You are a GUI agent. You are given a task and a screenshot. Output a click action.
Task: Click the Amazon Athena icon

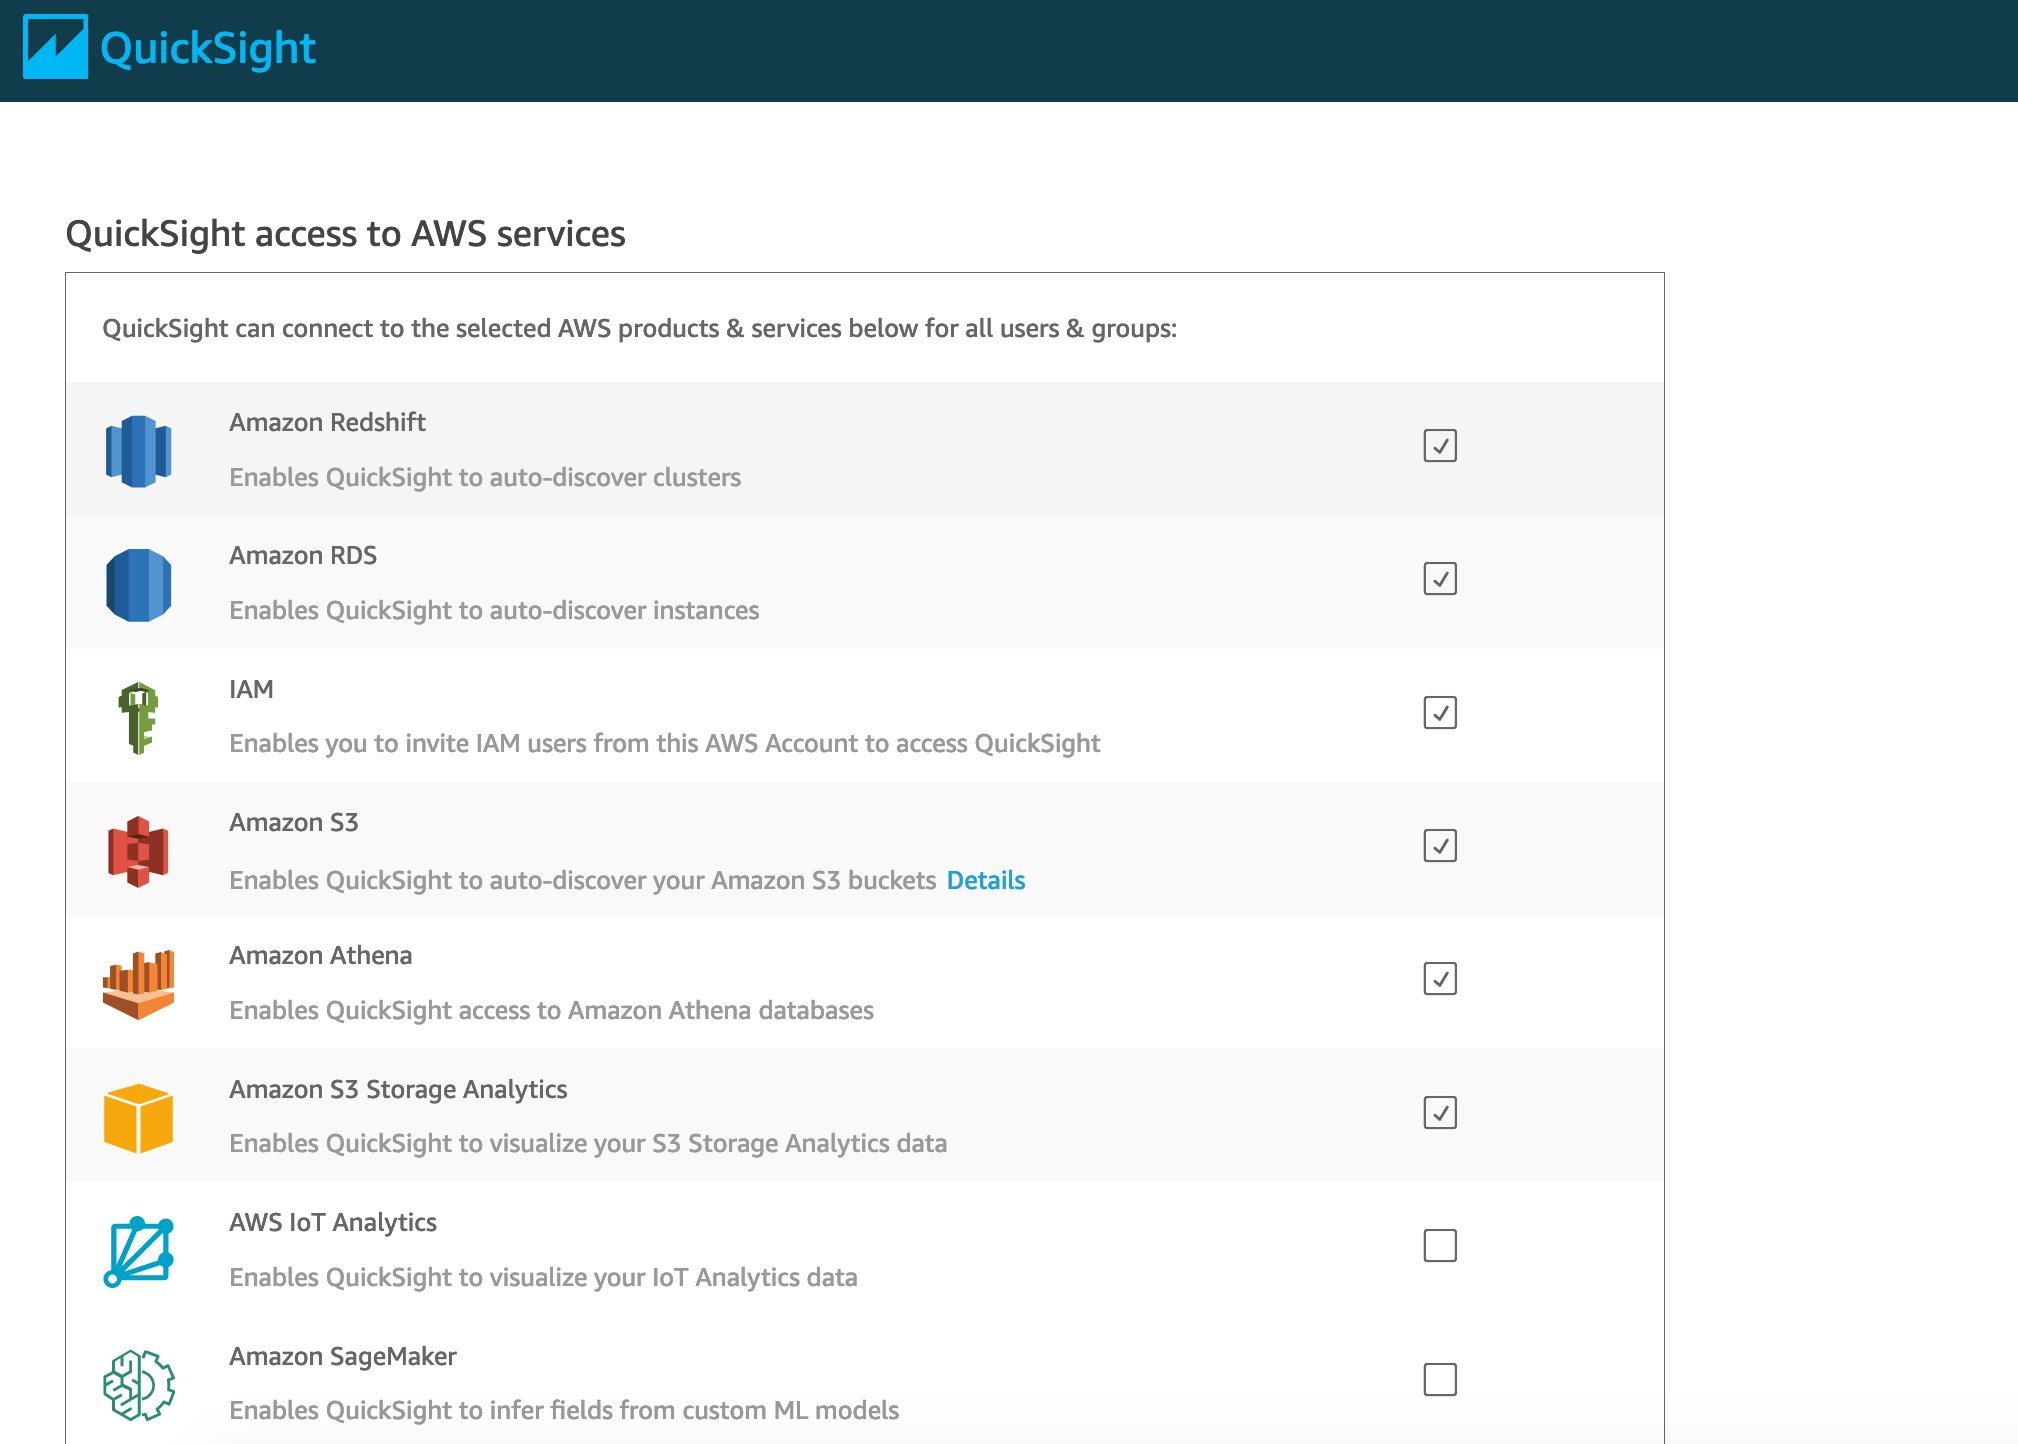138,985
